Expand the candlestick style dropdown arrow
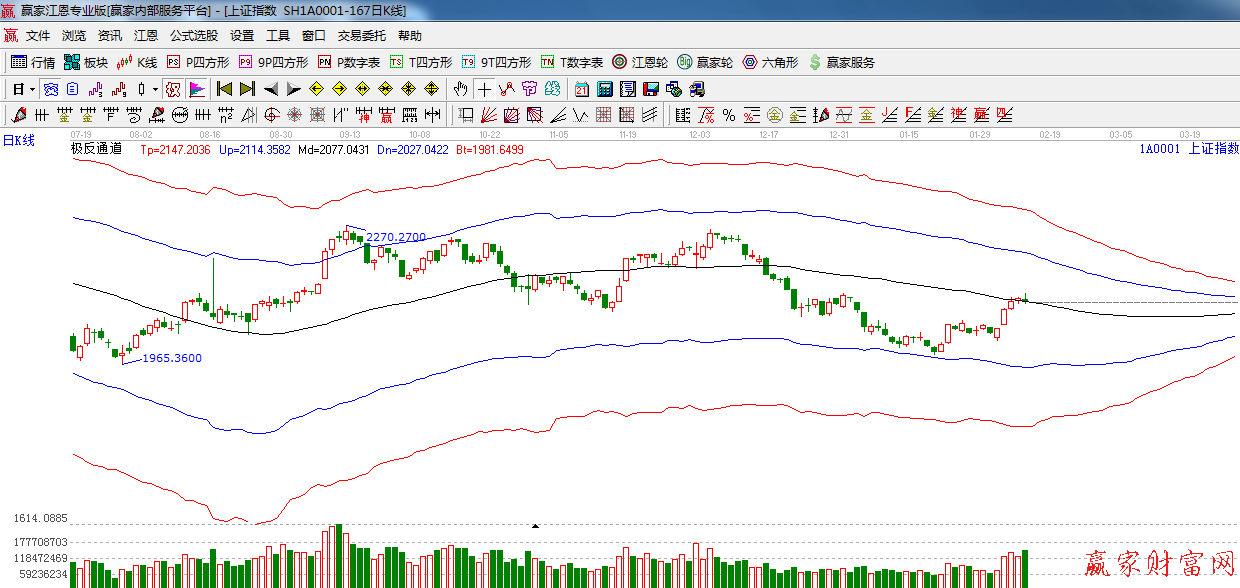1240x588 pixels. click(155, 89)
